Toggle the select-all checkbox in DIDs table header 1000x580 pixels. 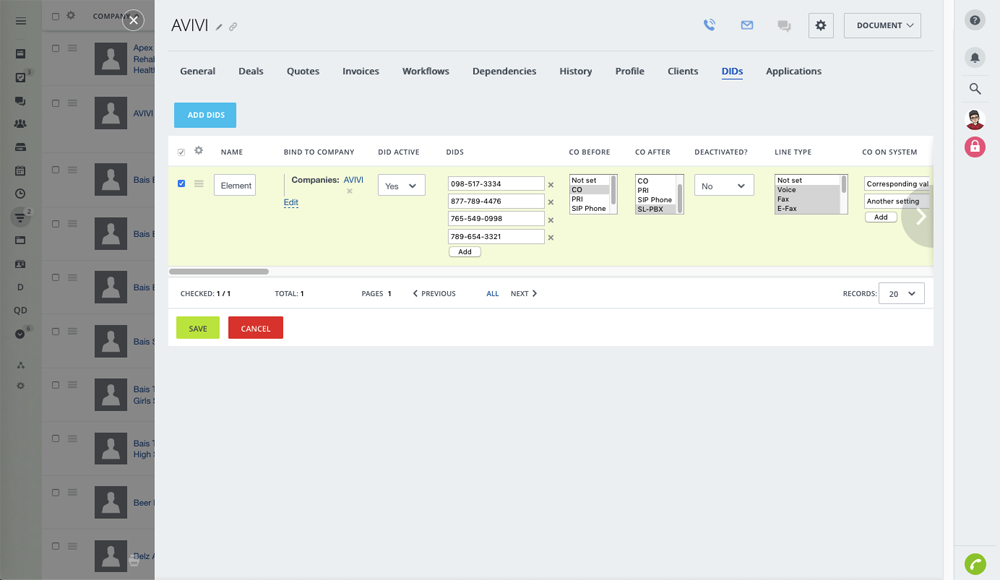coord(181,152)
